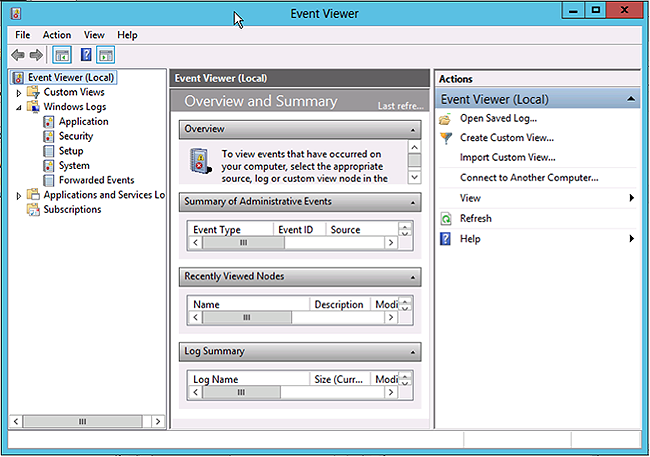Click Show/Hide Action Pane toolbar icon
Image resolution: width=650 pixels, height=457 pixels.
click(105, 55)
